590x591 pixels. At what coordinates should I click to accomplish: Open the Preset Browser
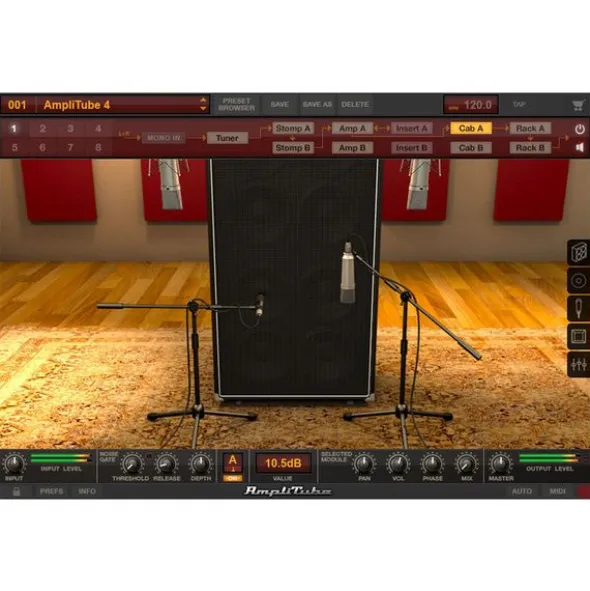coord(236,104)
